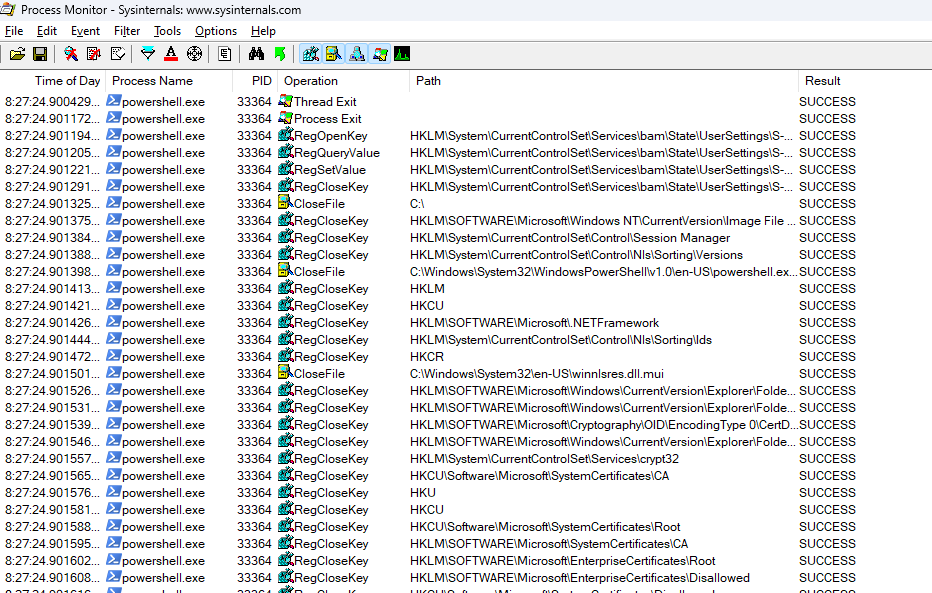Click the Process Monitor title bar app icon
The image size is (932, 593).
8,10
